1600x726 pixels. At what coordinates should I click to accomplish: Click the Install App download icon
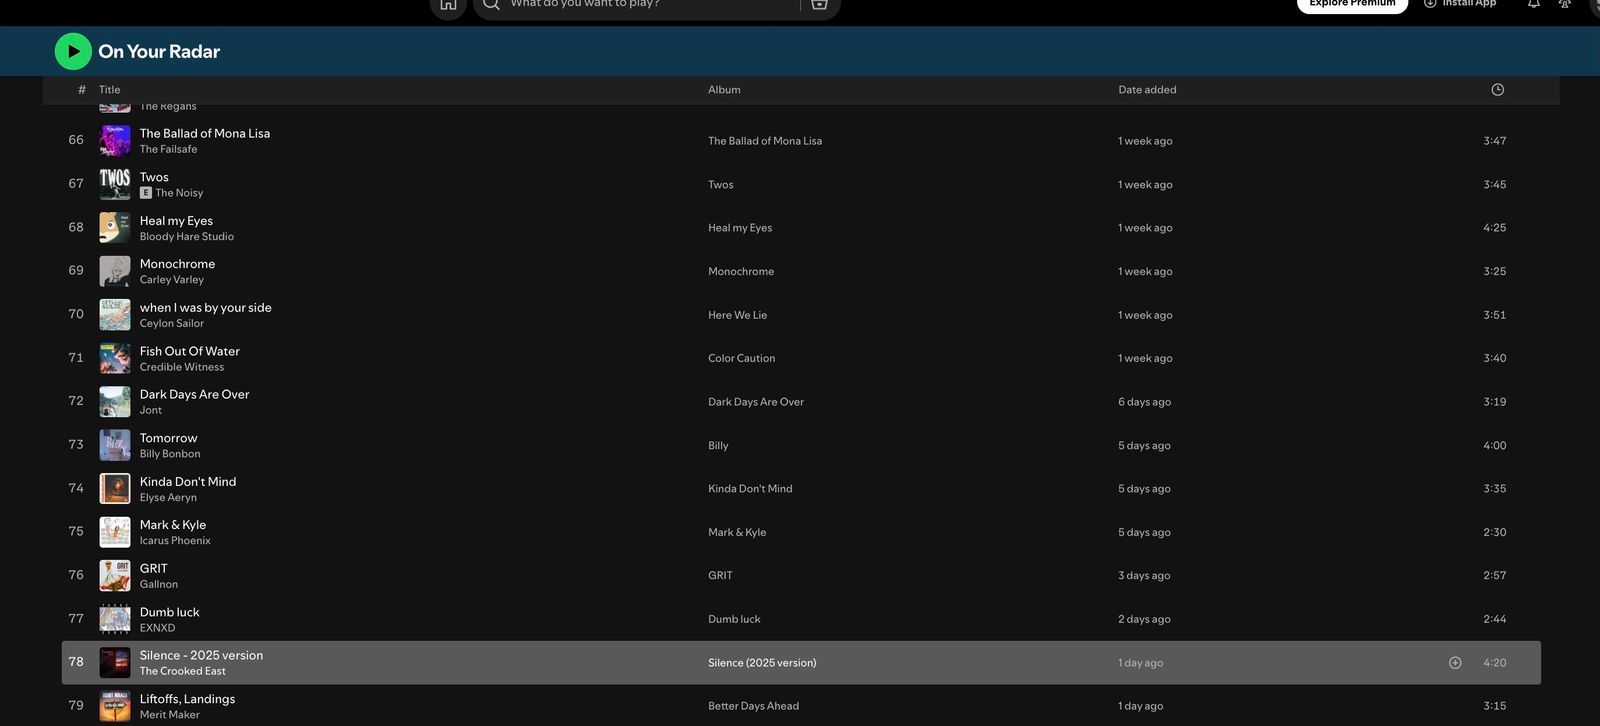1430,4
